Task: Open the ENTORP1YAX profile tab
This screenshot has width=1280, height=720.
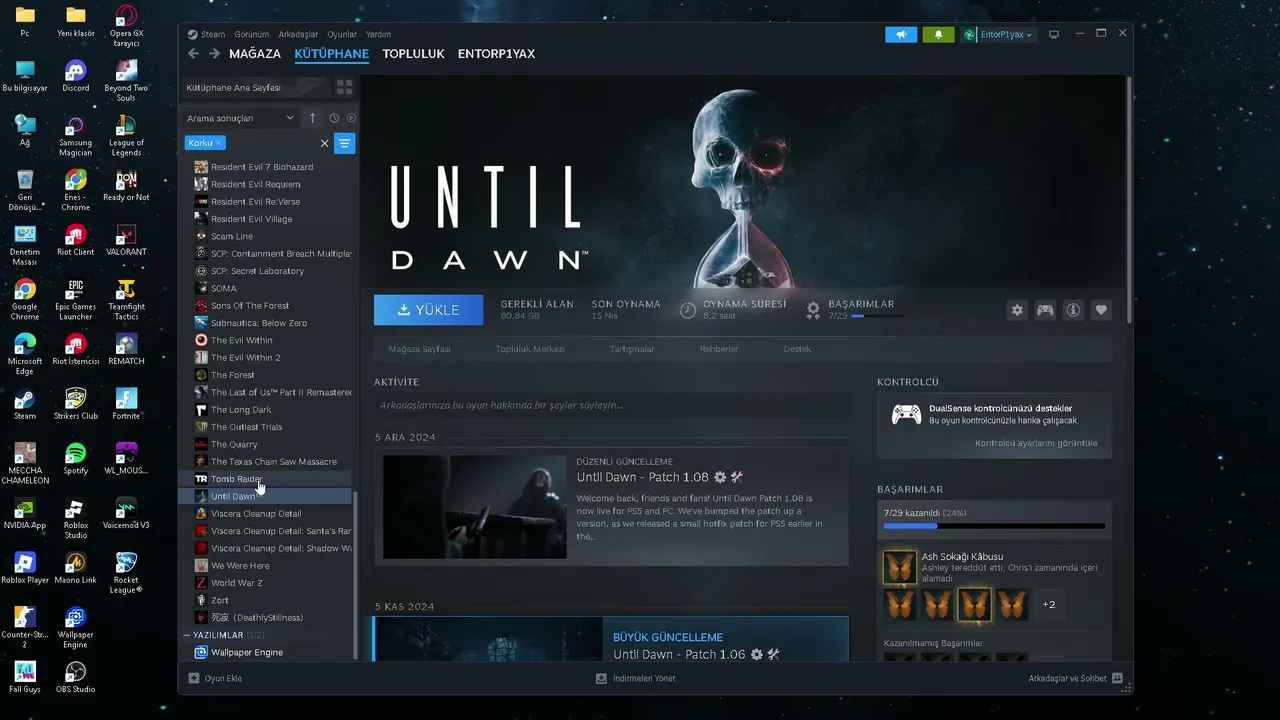Action: [x=496, y=54]
